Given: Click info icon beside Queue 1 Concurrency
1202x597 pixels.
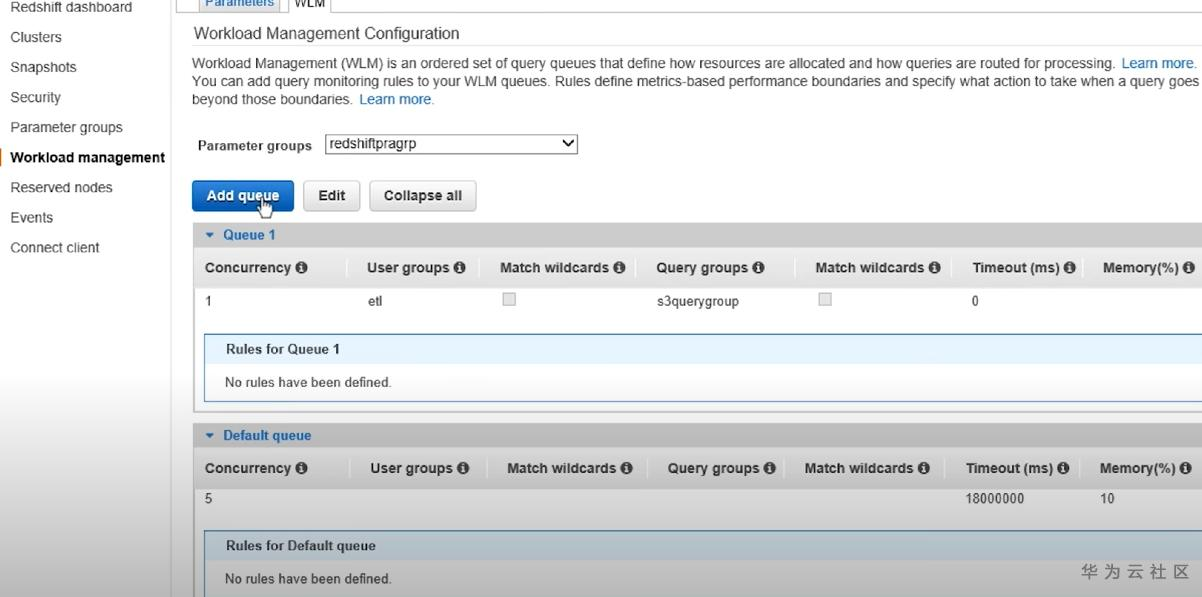Looking at the screenshot, I should tap(301, 268).
